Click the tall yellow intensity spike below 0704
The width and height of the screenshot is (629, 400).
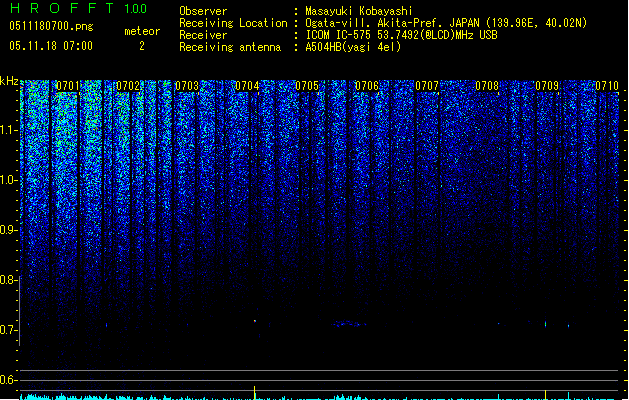point(254,393)
